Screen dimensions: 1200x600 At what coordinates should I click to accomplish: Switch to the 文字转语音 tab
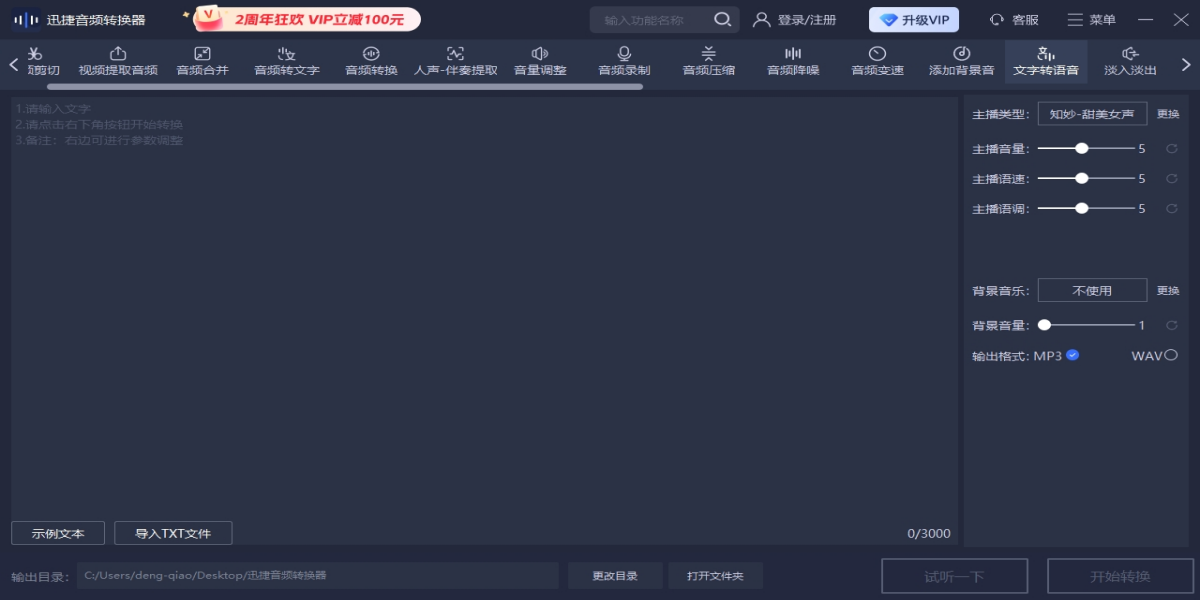(x=1045, y=61)
